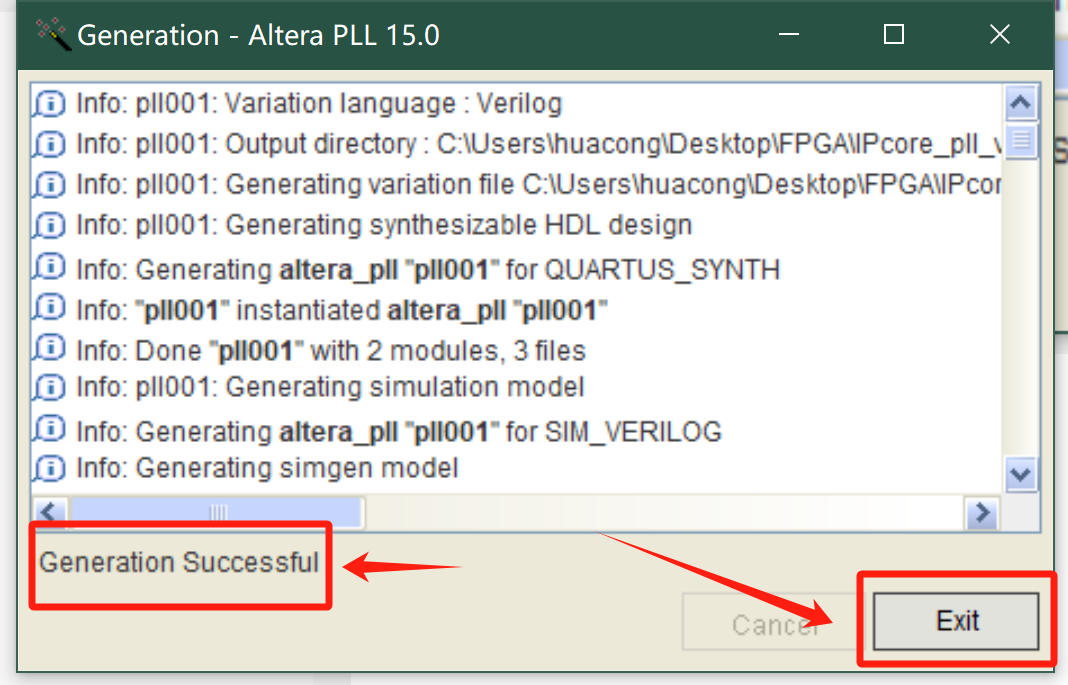This screenshot has height=685, width=1068.
Task: Select log line 'pll001 instantiated altera_pll'
Action: pos(341,310)
